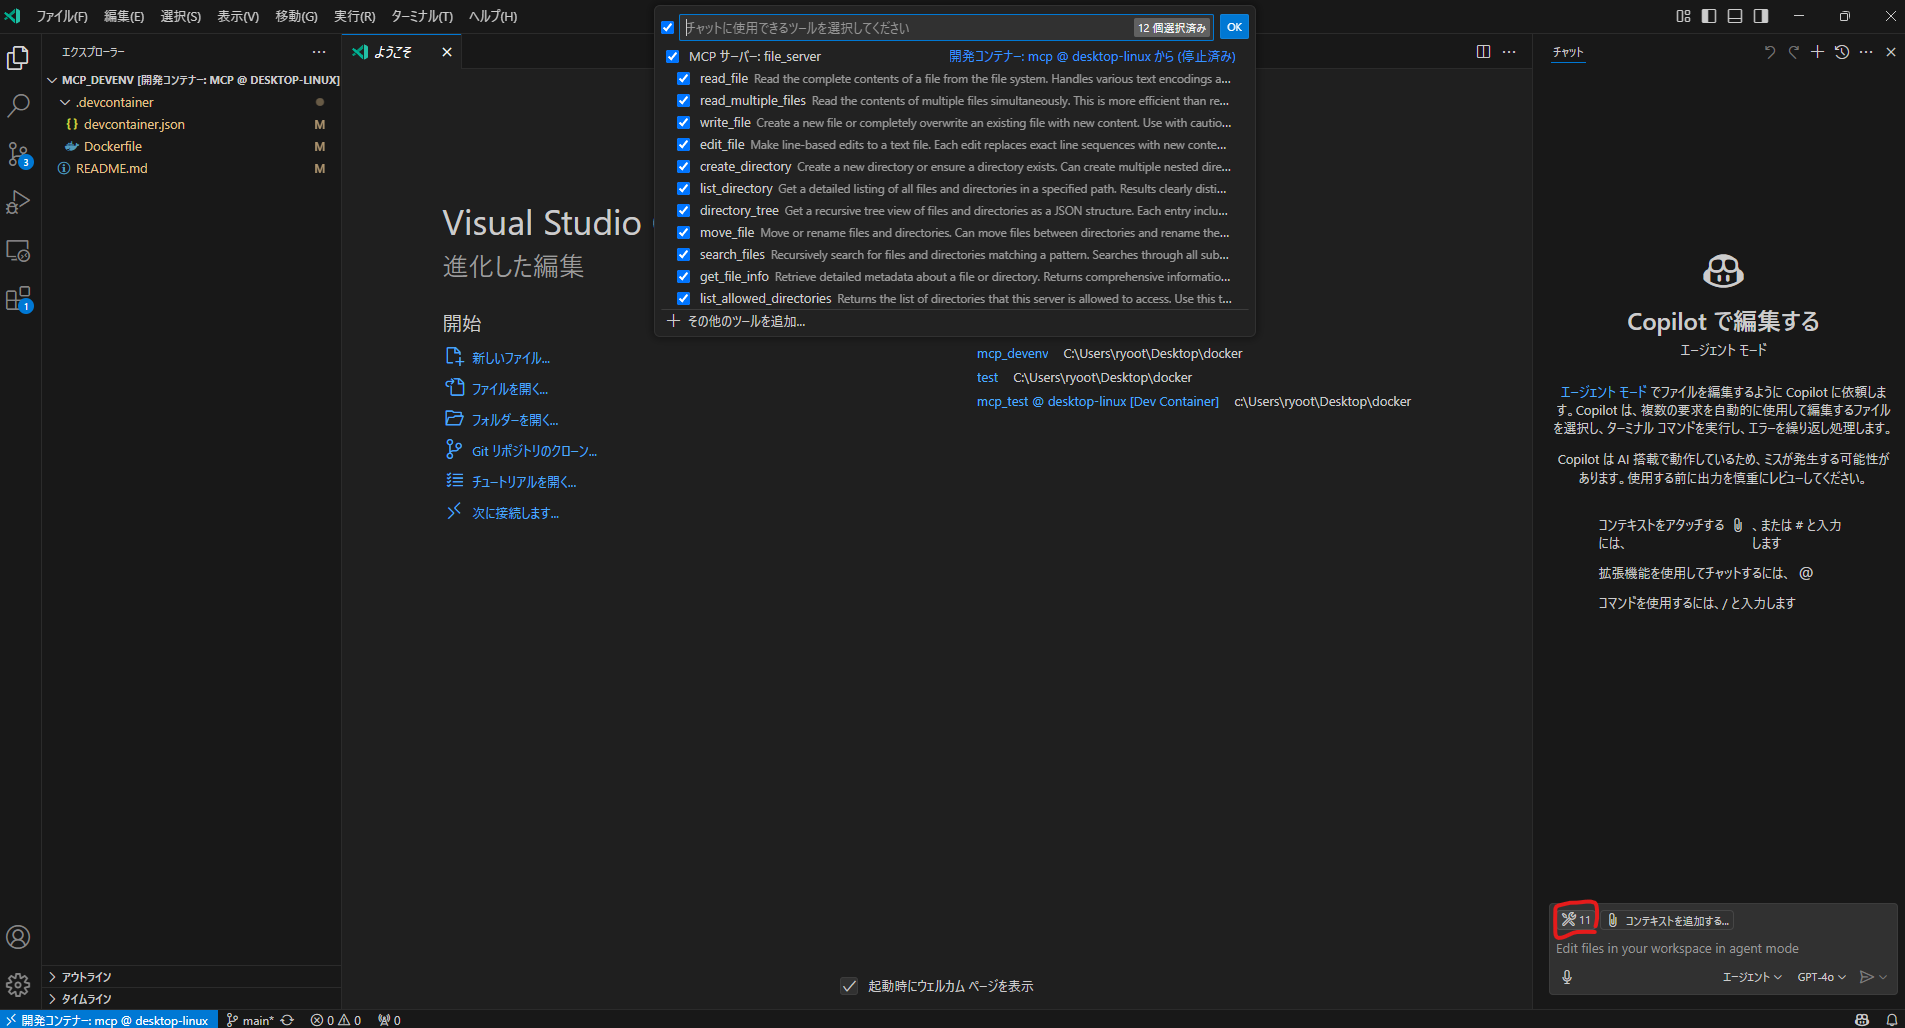Split the editor right icon

(x=1483, y=52)
